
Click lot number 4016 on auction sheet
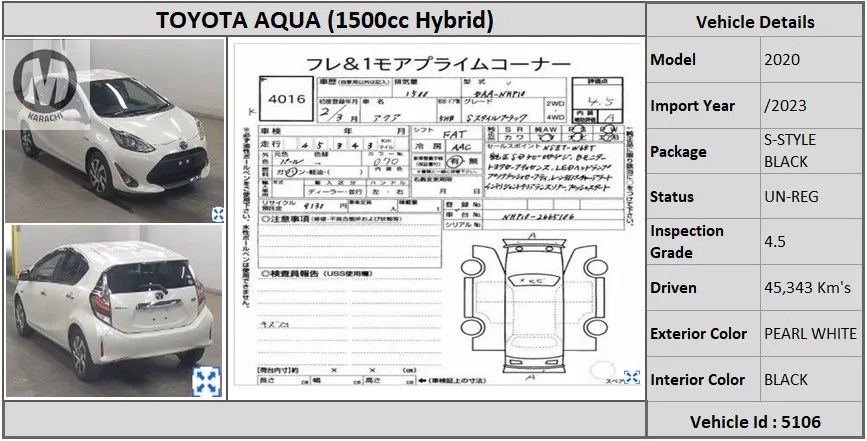click(x=286, y=99)
